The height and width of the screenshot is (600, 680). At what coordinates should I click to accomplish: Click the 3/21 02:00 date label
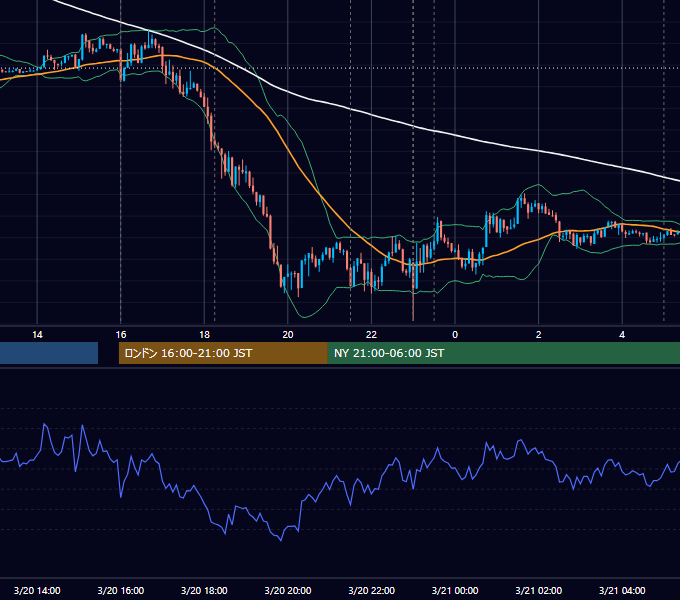[x=539, y=590]
